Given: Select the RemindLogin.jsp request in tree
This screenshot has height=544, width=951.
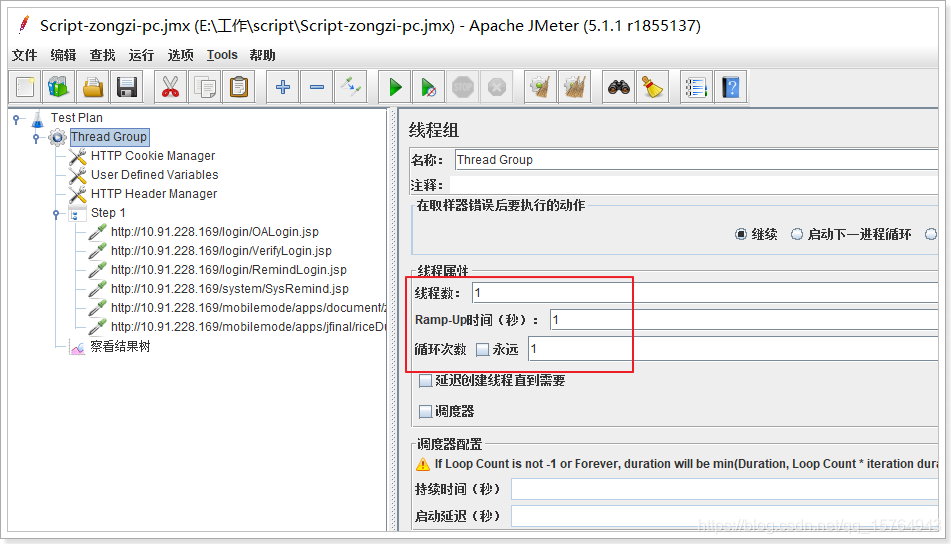Looking at the screenshot, I should 229,270.
